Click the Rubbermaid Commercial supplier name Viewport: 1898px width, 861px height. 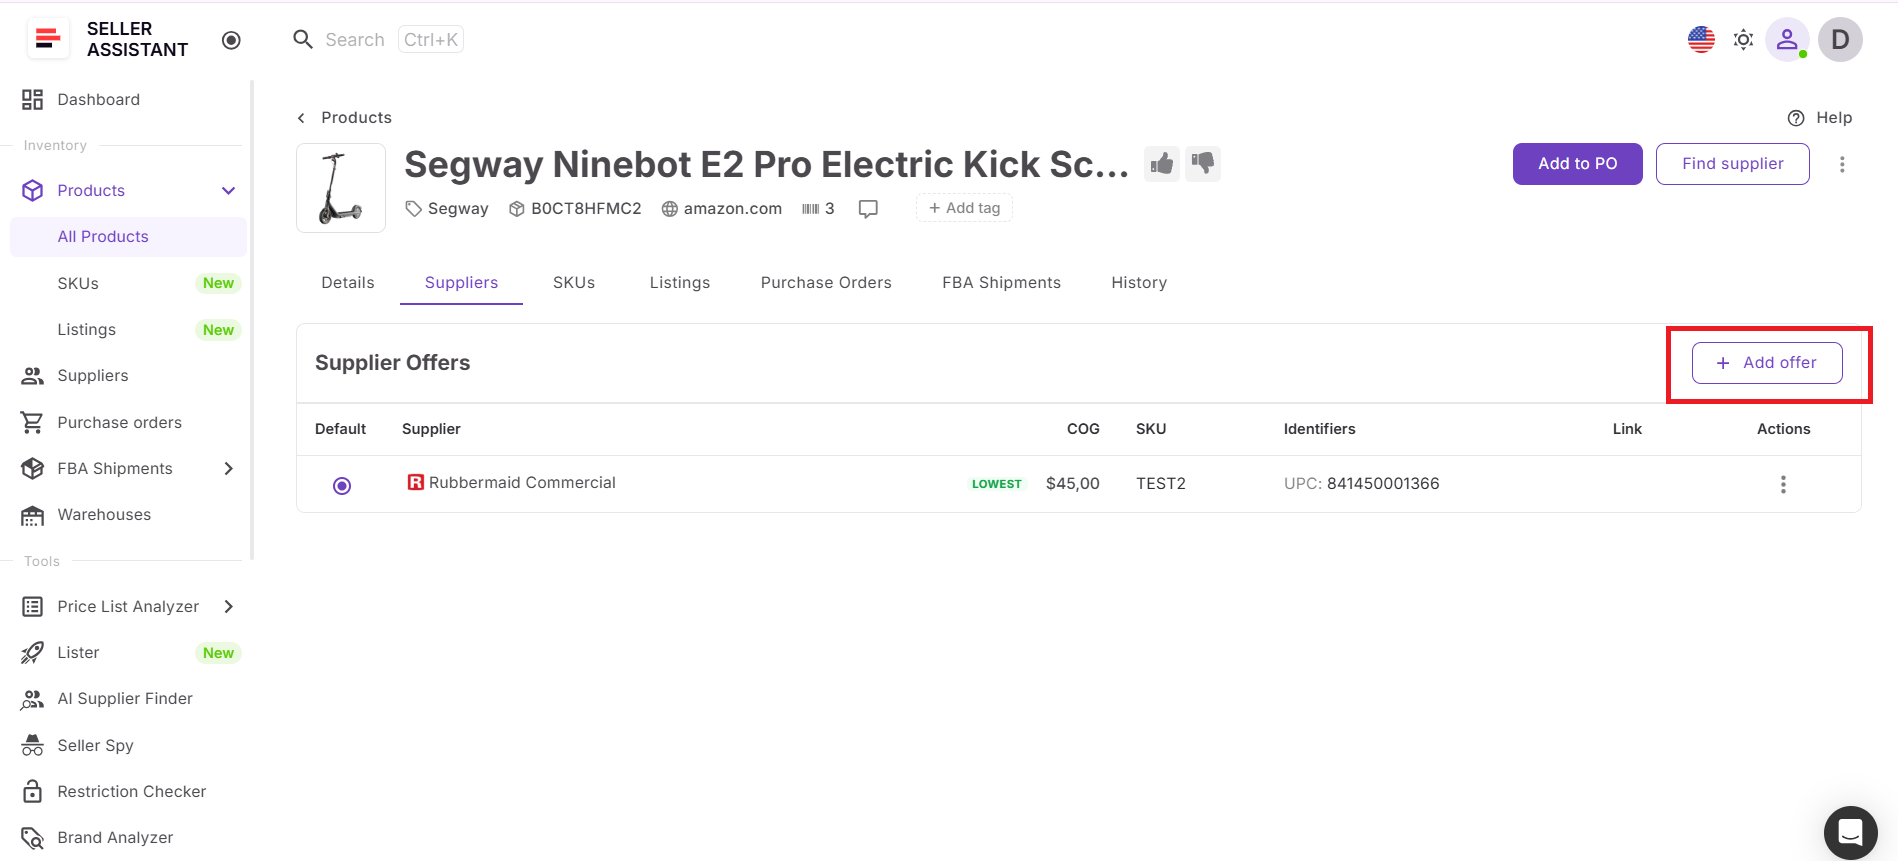point(522,483)
